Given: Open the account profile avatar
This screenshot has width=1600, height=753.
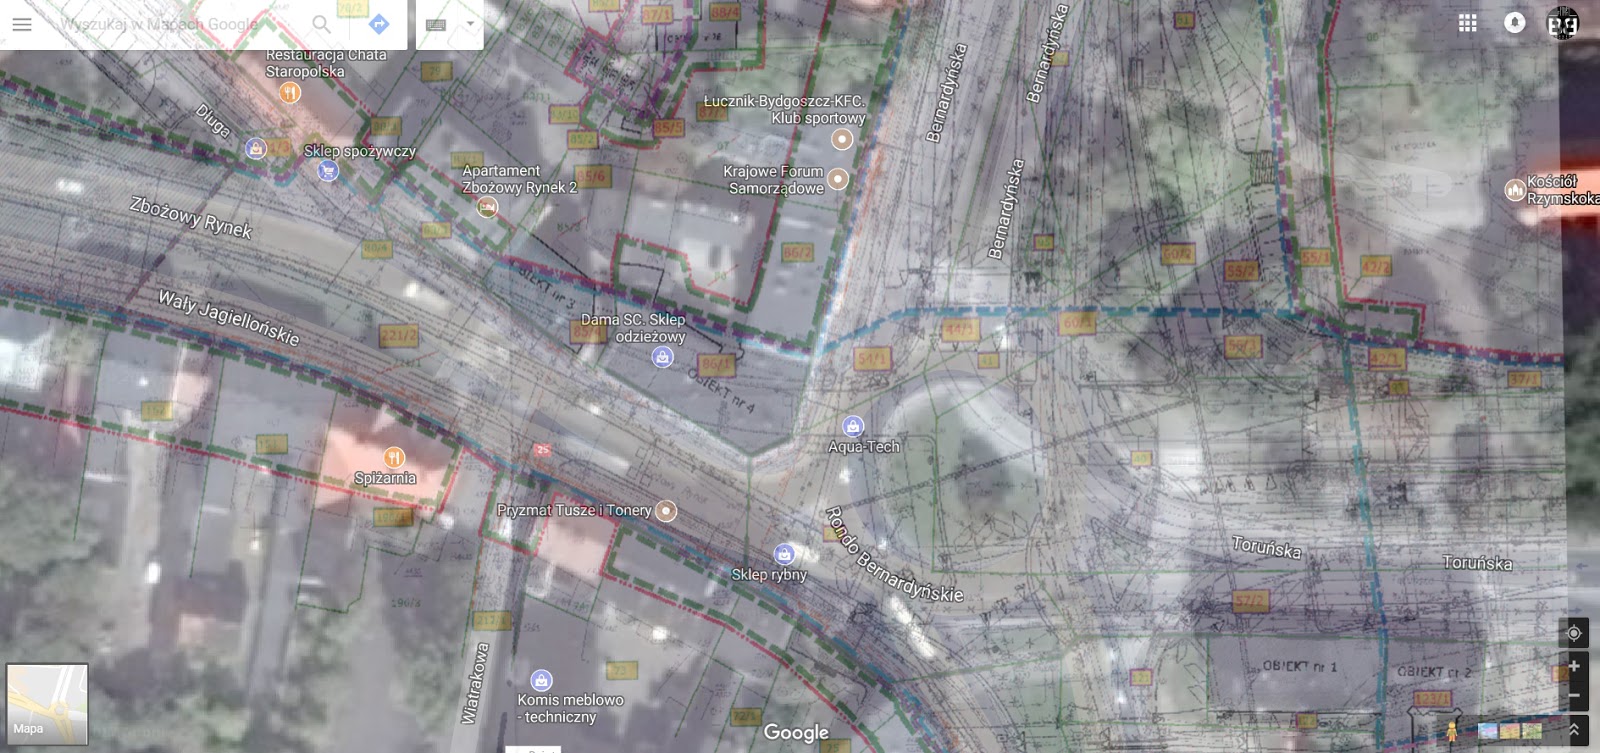Looking at the screenshot, I should pyautogui.click(x=1563, y=23).
